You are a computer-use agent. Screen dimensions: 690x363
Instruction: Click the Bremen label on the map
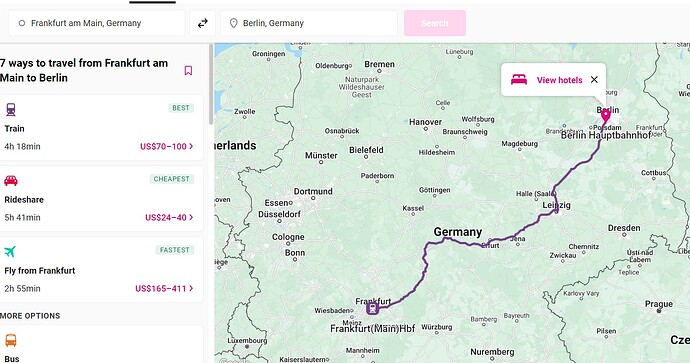coord(379,64)
